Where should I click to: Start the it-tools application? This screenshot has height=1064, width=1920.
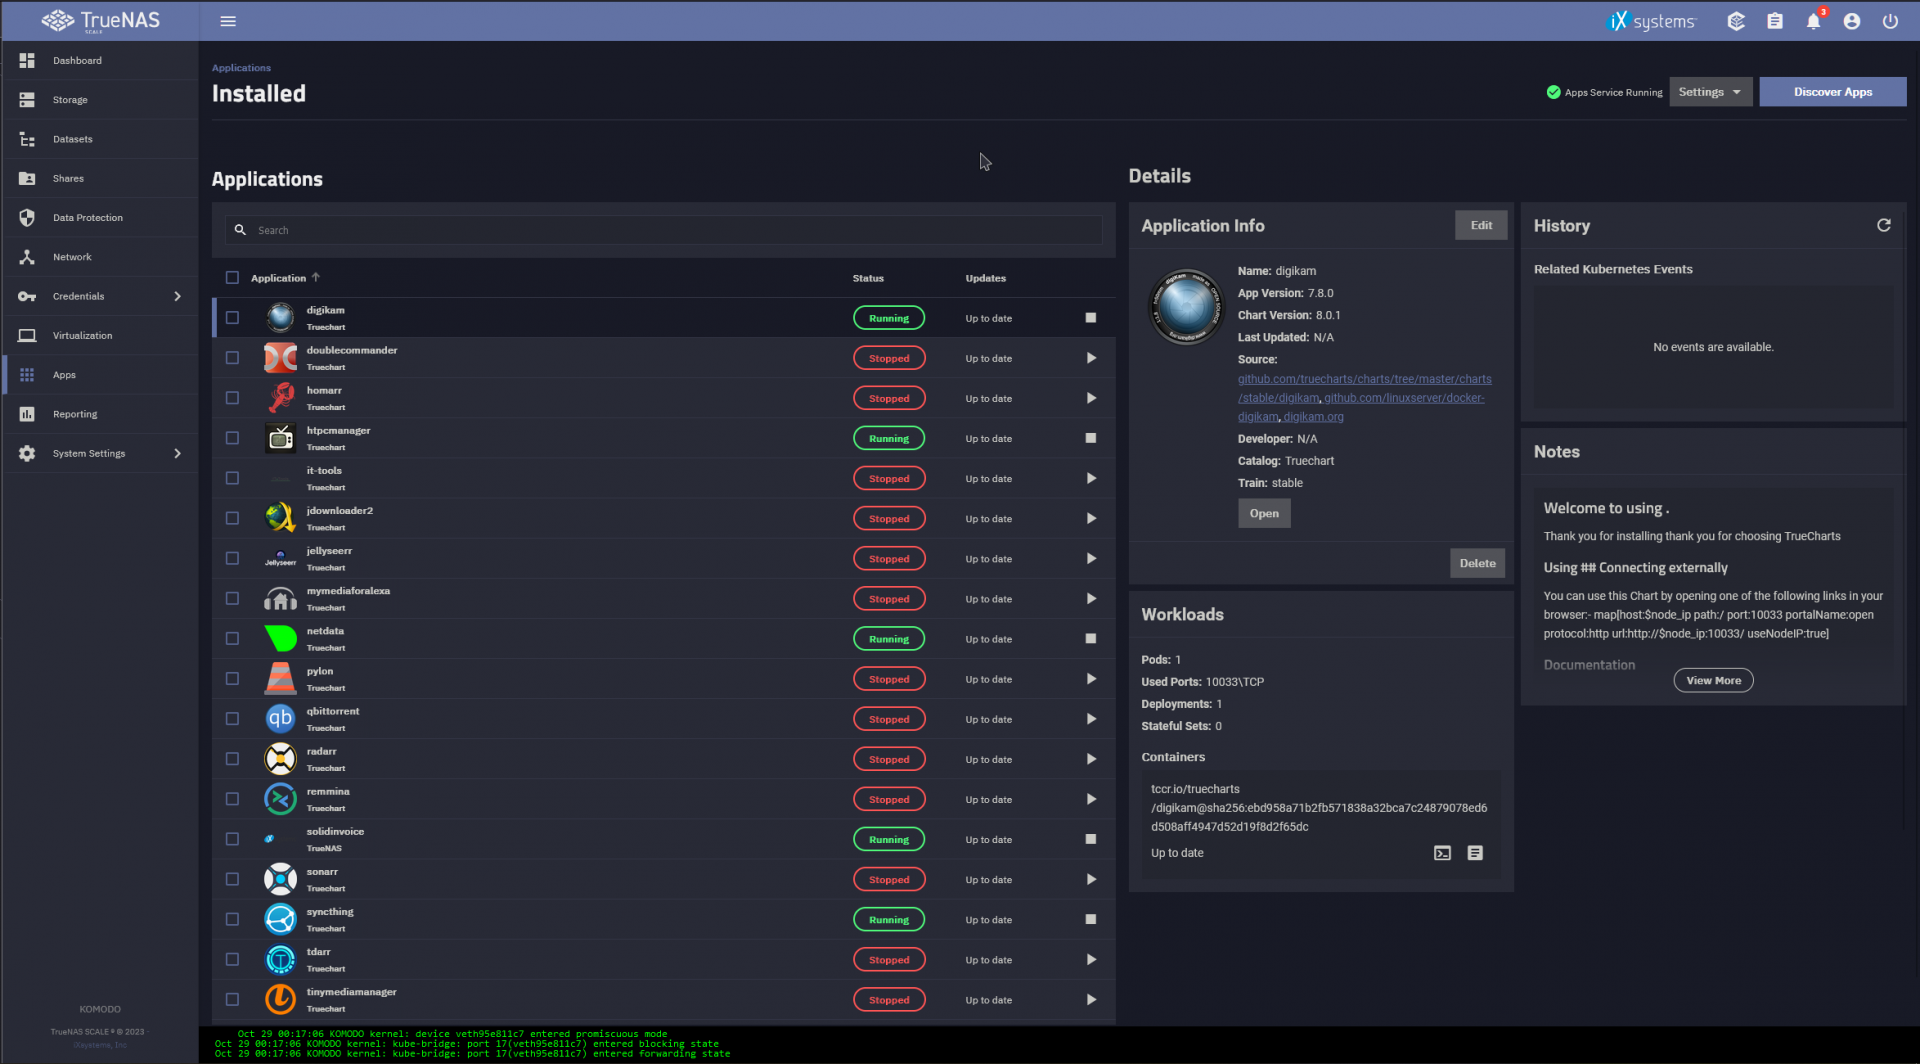click(1091, 478)
